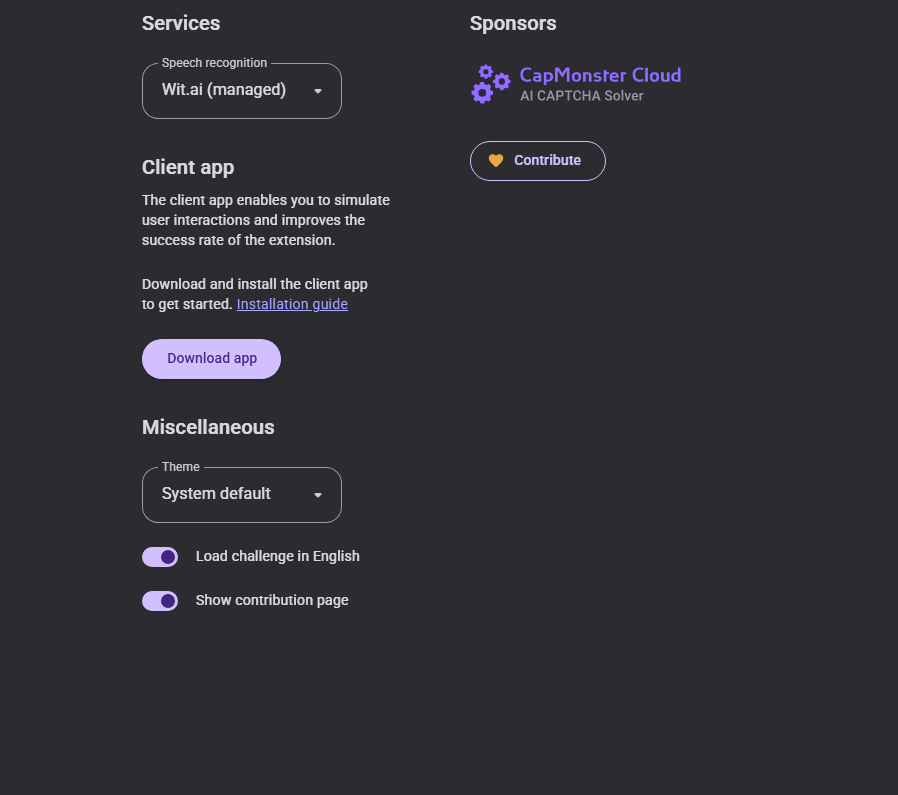The width and height of the screenshot is (898, 795).
Task: Open the Speech recognition dropdown arrow
Action: coord(318,91)
